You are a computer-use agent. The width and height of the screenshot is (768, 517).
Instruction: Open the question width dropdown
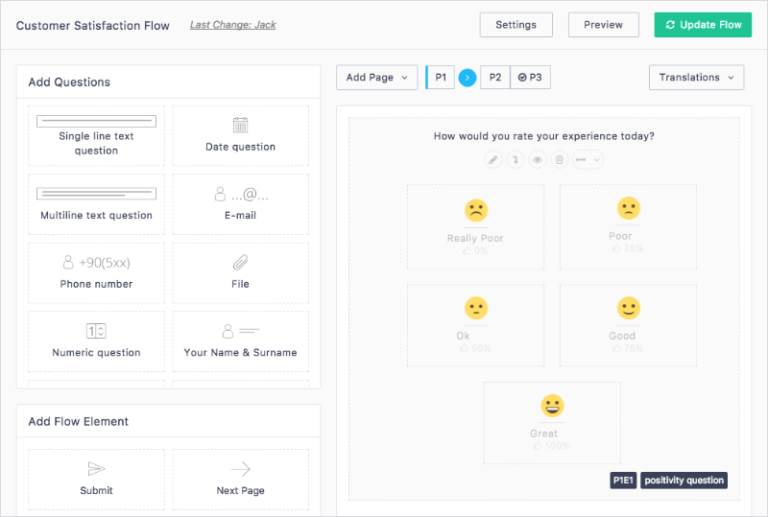click(x=587, y=160)
